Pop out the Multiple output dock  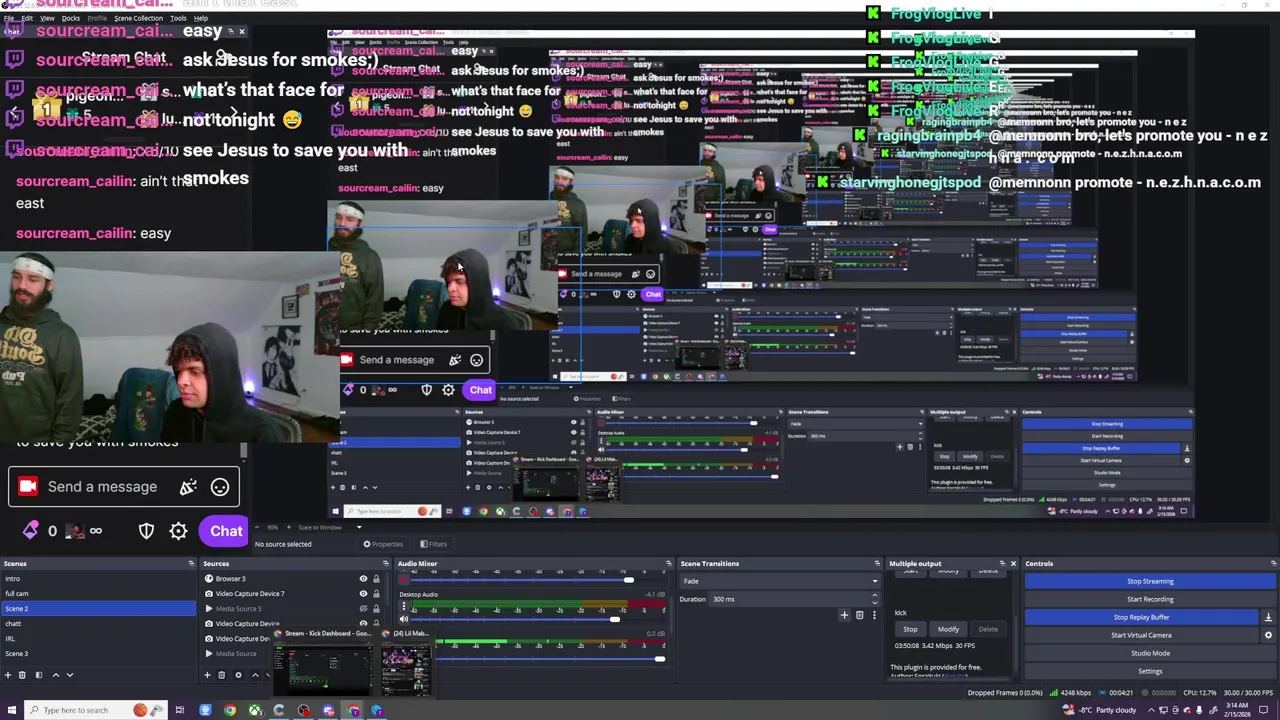tap(1002, 563)
